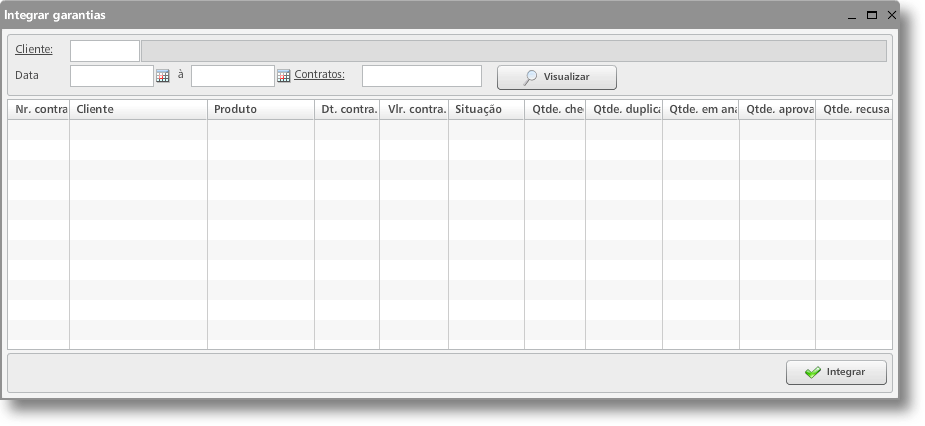Sort by Qtde. cheques column header
The image size is (925, 426).
tap(555, 110)
